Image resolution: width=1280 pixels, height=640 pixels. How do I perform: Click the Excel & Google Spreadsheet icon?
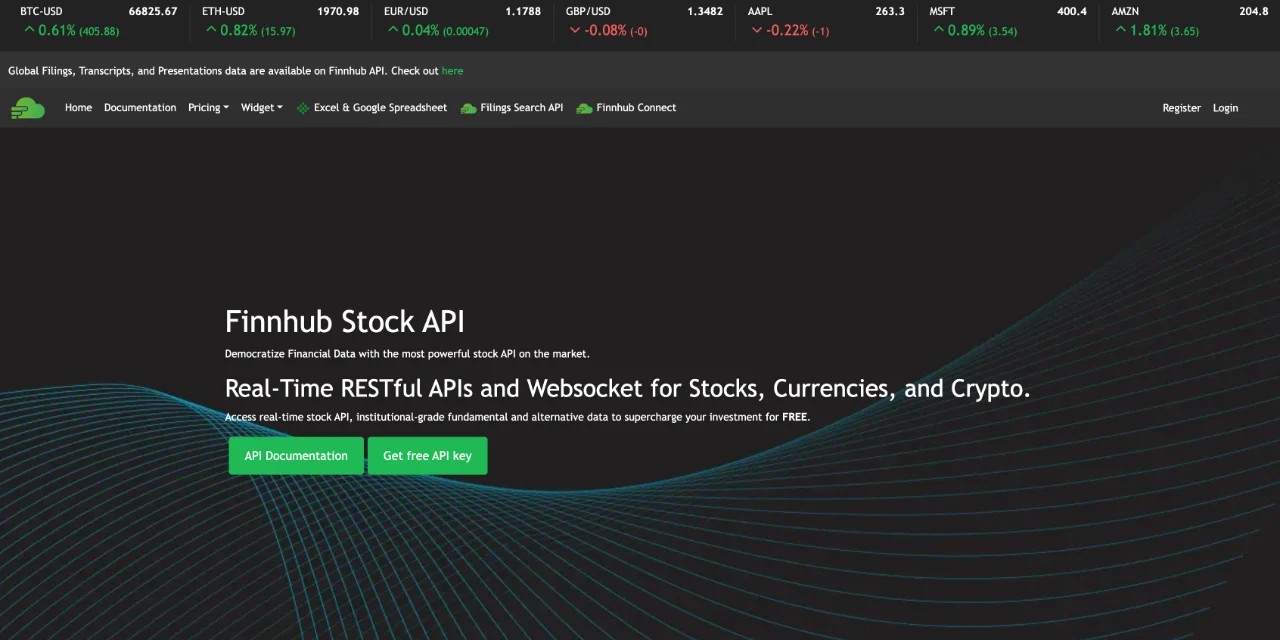[303, 108]
